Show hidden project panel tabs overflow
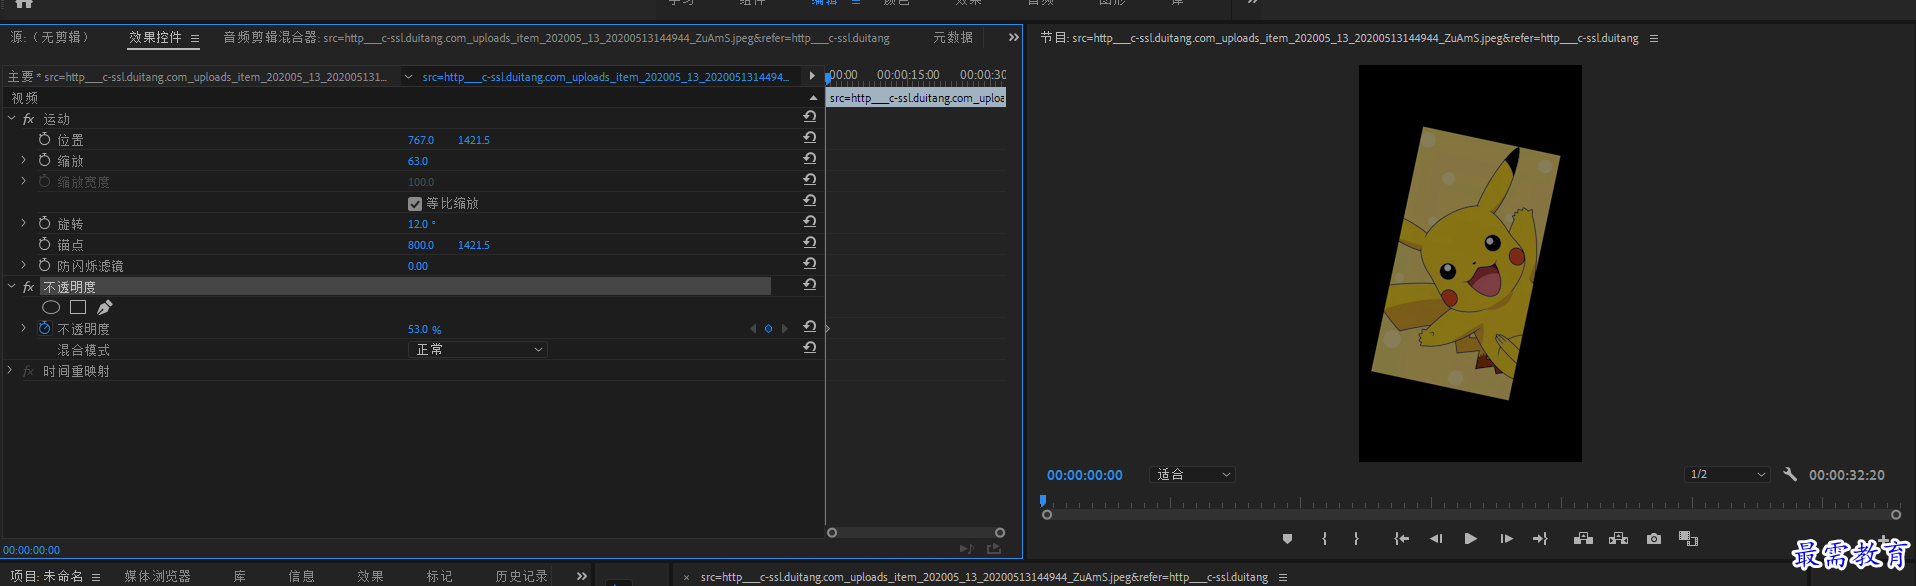Image resolution: width=1916 pixels, height=586 pixels. coord(582,576)
